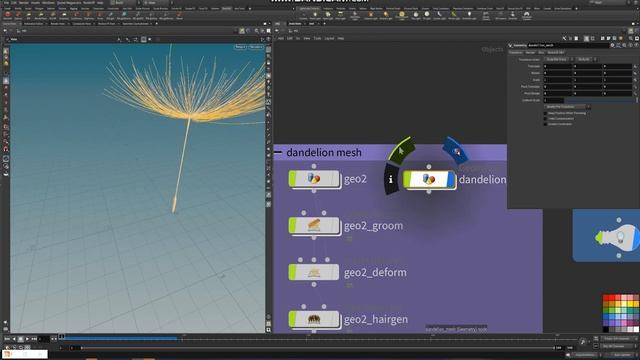This screenshot has height=360, width=640.
Task: Select the light bulb node
Action: click(x=618, y=237)
